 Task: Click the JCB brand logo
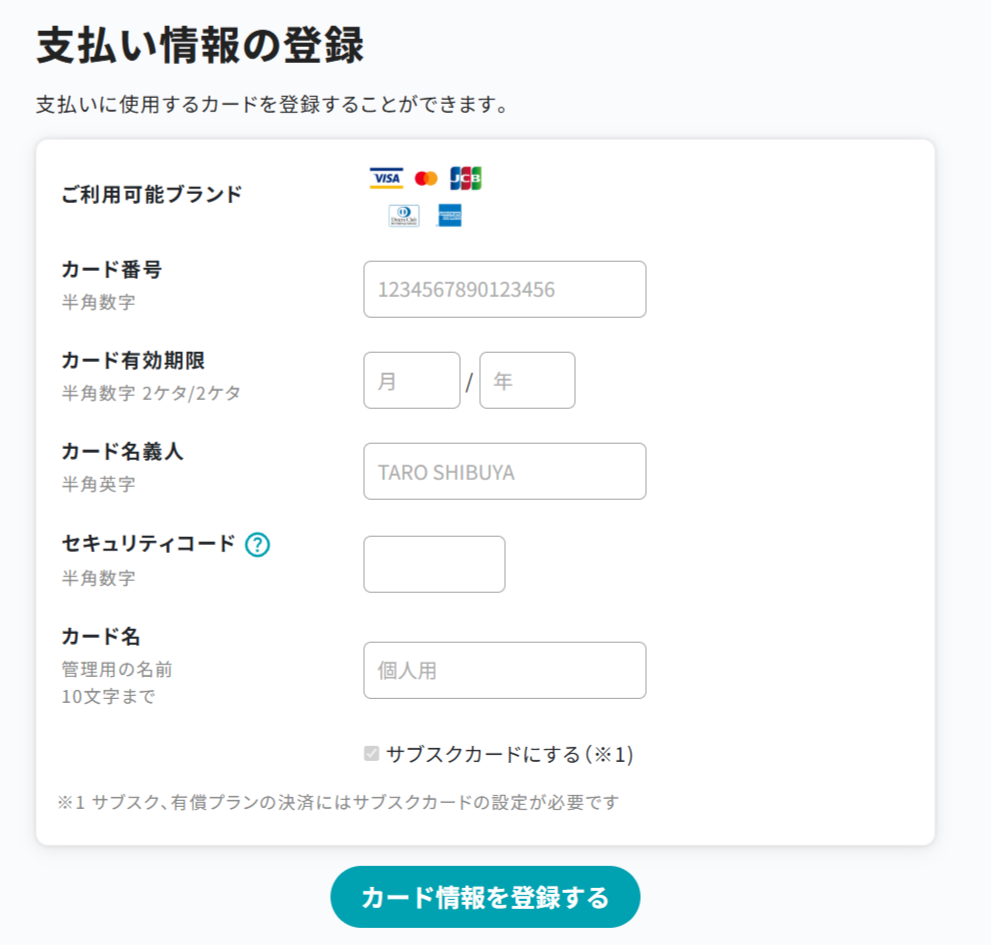pos(466,178)
